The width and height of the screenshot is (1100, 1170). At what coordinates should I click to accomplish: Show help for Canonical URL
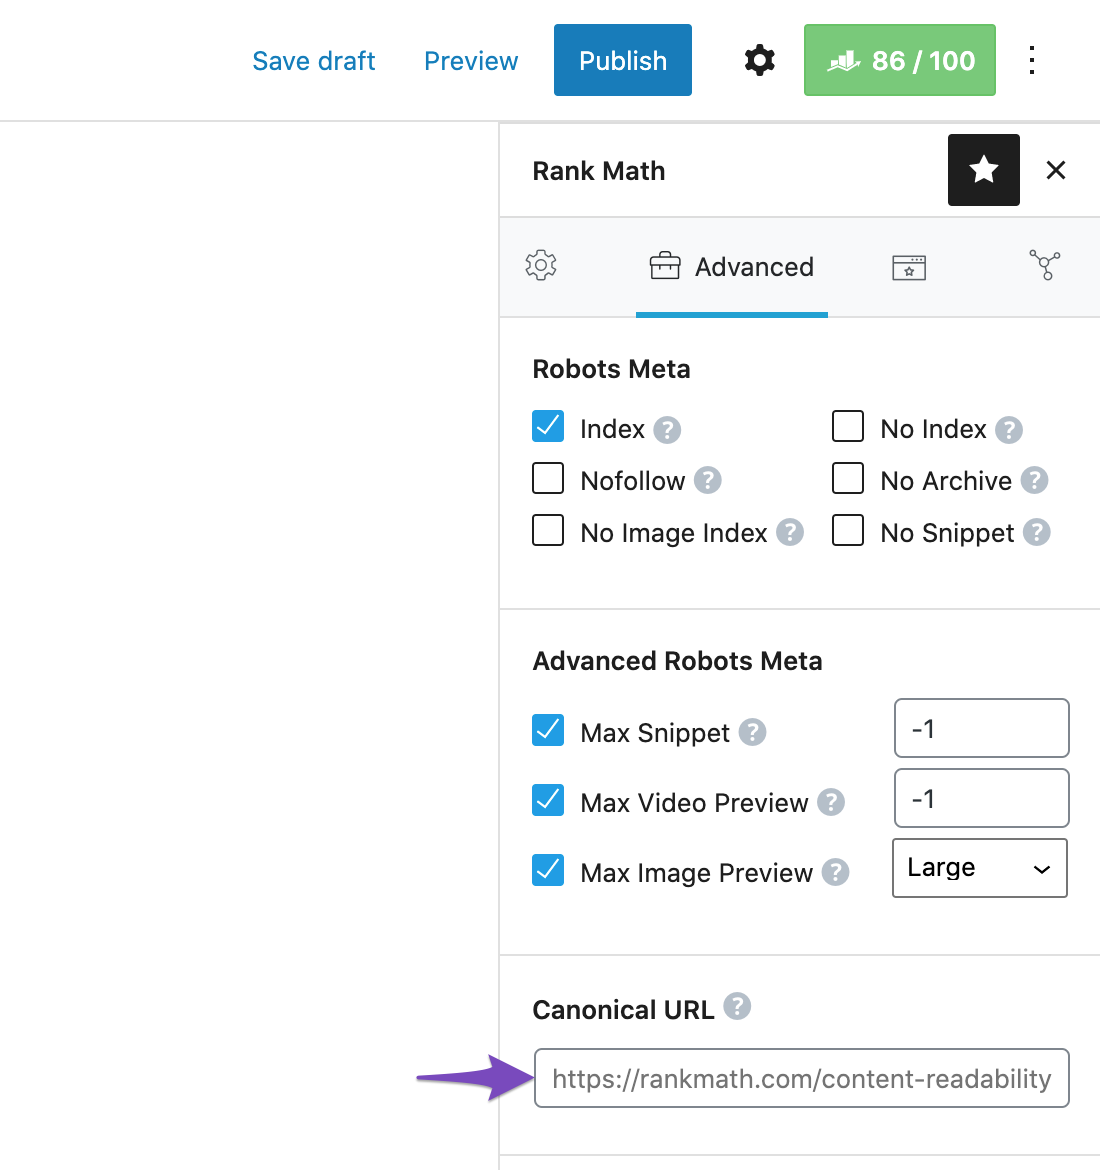pos(737,1007)
